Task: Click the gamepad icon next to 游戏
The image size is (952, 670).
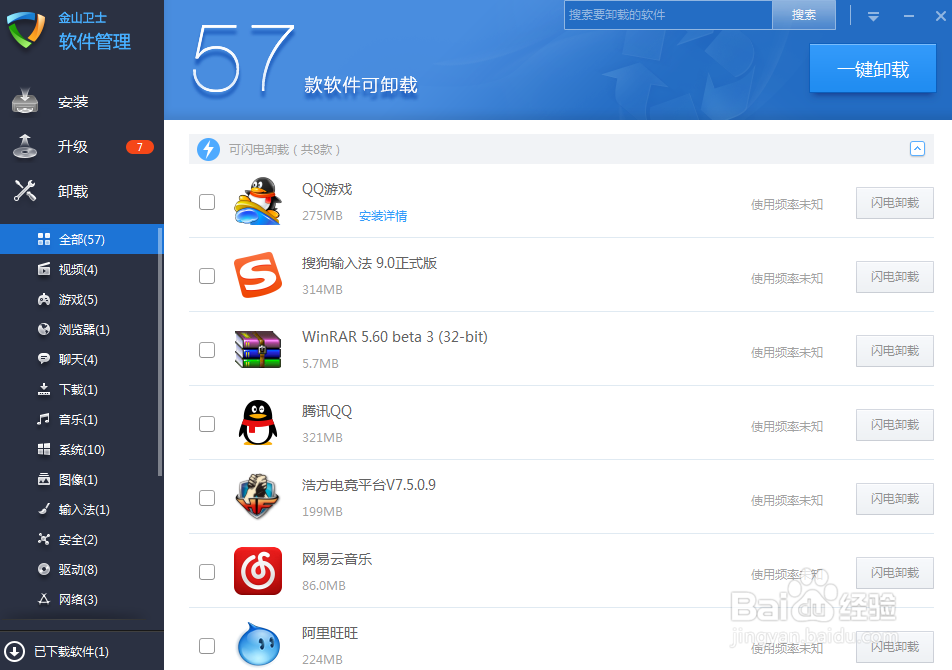Action: click(x=44, y=299)
